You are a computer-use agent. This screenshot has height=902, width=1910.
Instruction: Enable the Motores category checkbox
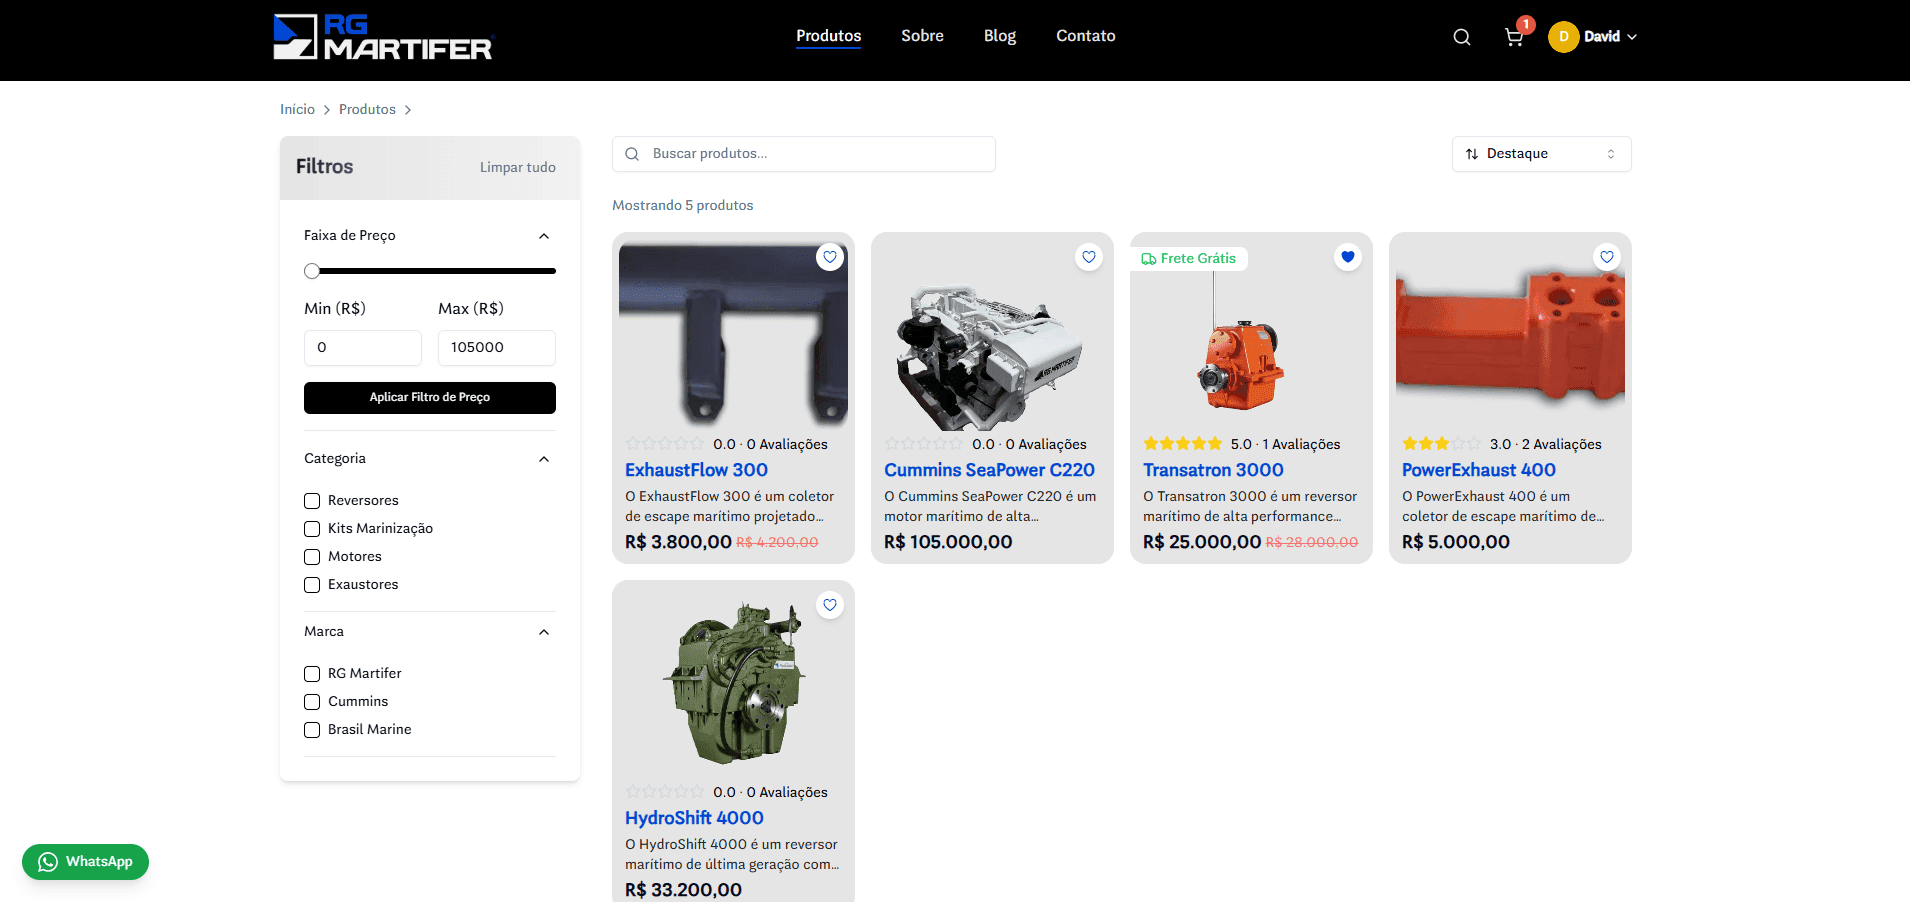tap(312, 557)
